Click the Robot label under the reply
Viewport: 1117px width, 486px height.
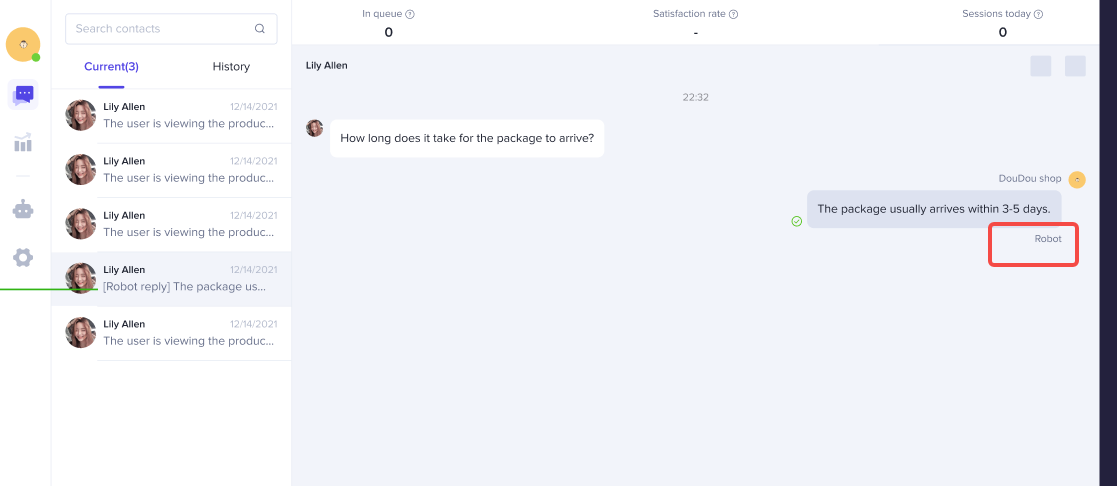coord(1048,239)
